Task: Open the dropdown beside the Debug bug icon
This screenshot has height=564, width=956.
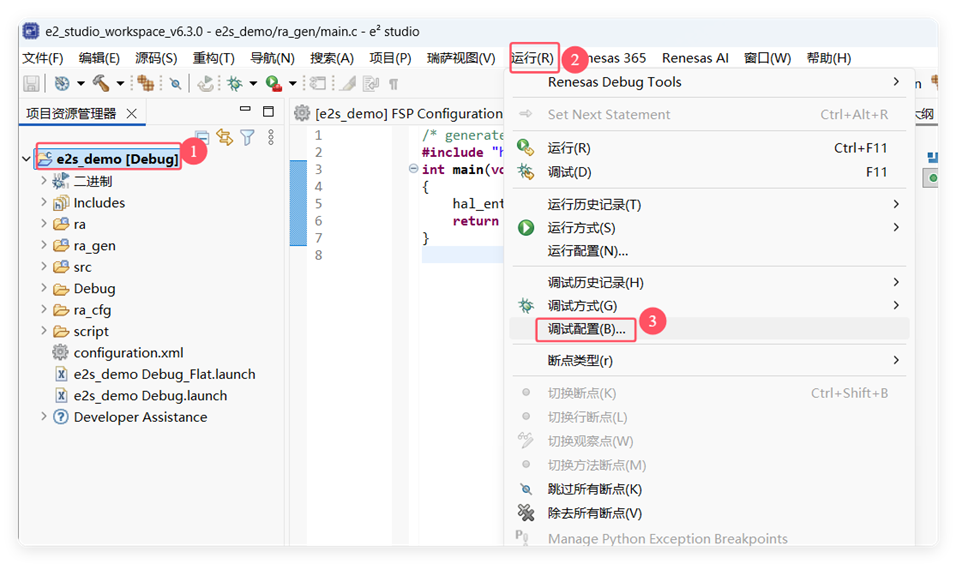Action: (x=252, y=84)
